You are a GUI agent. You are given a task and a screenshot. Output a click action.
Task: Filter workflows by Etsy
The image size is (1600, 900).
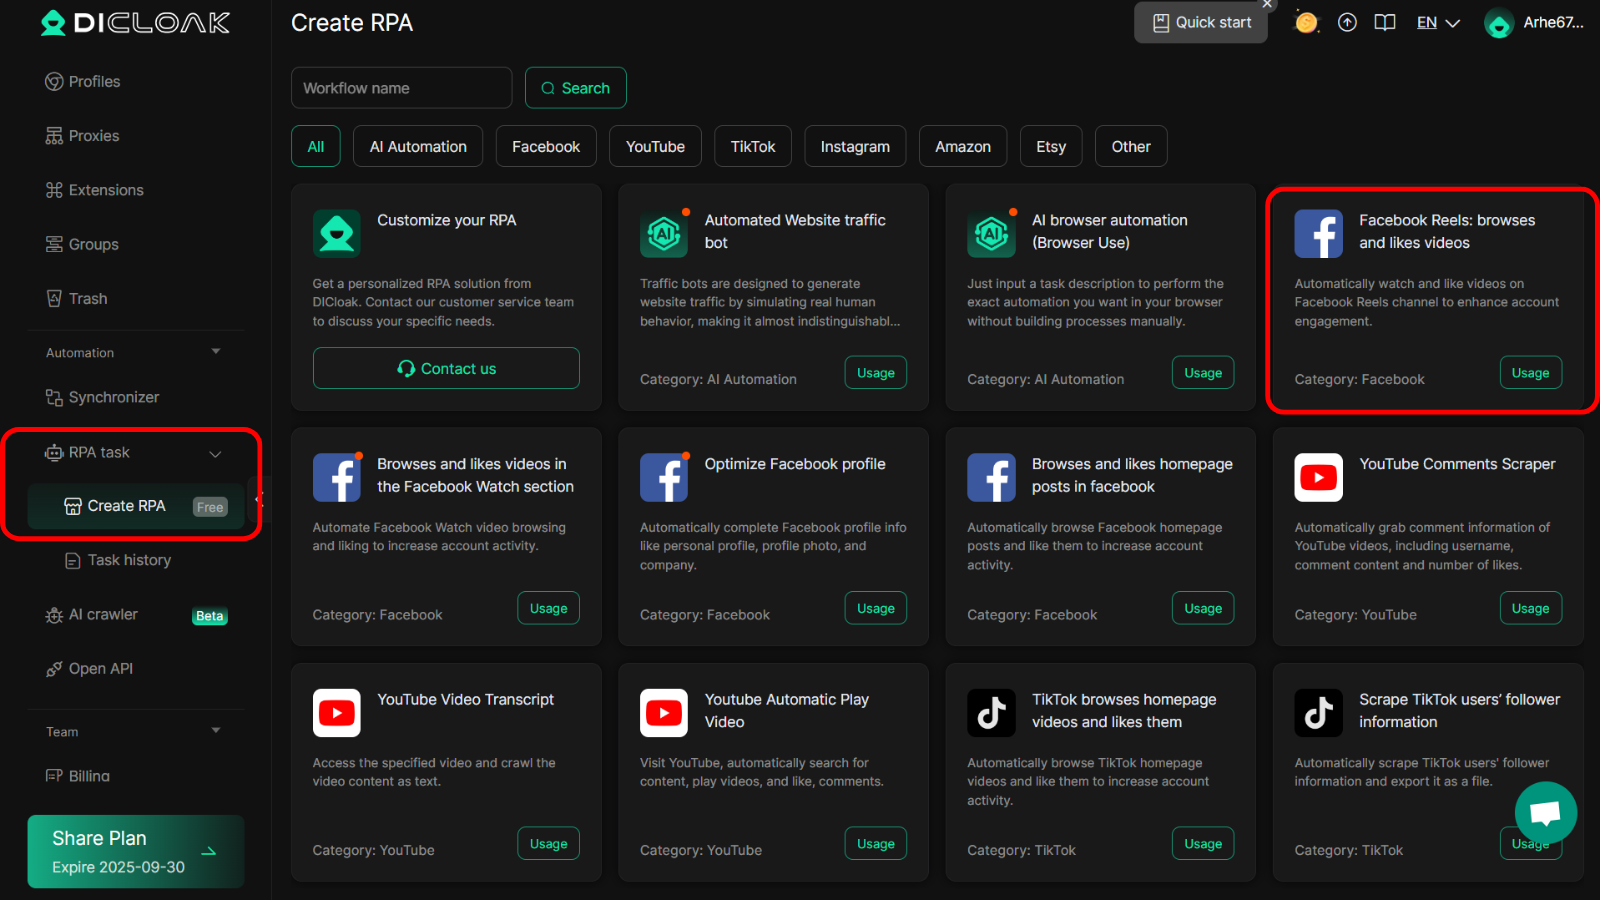click(x=1051, y=146)
